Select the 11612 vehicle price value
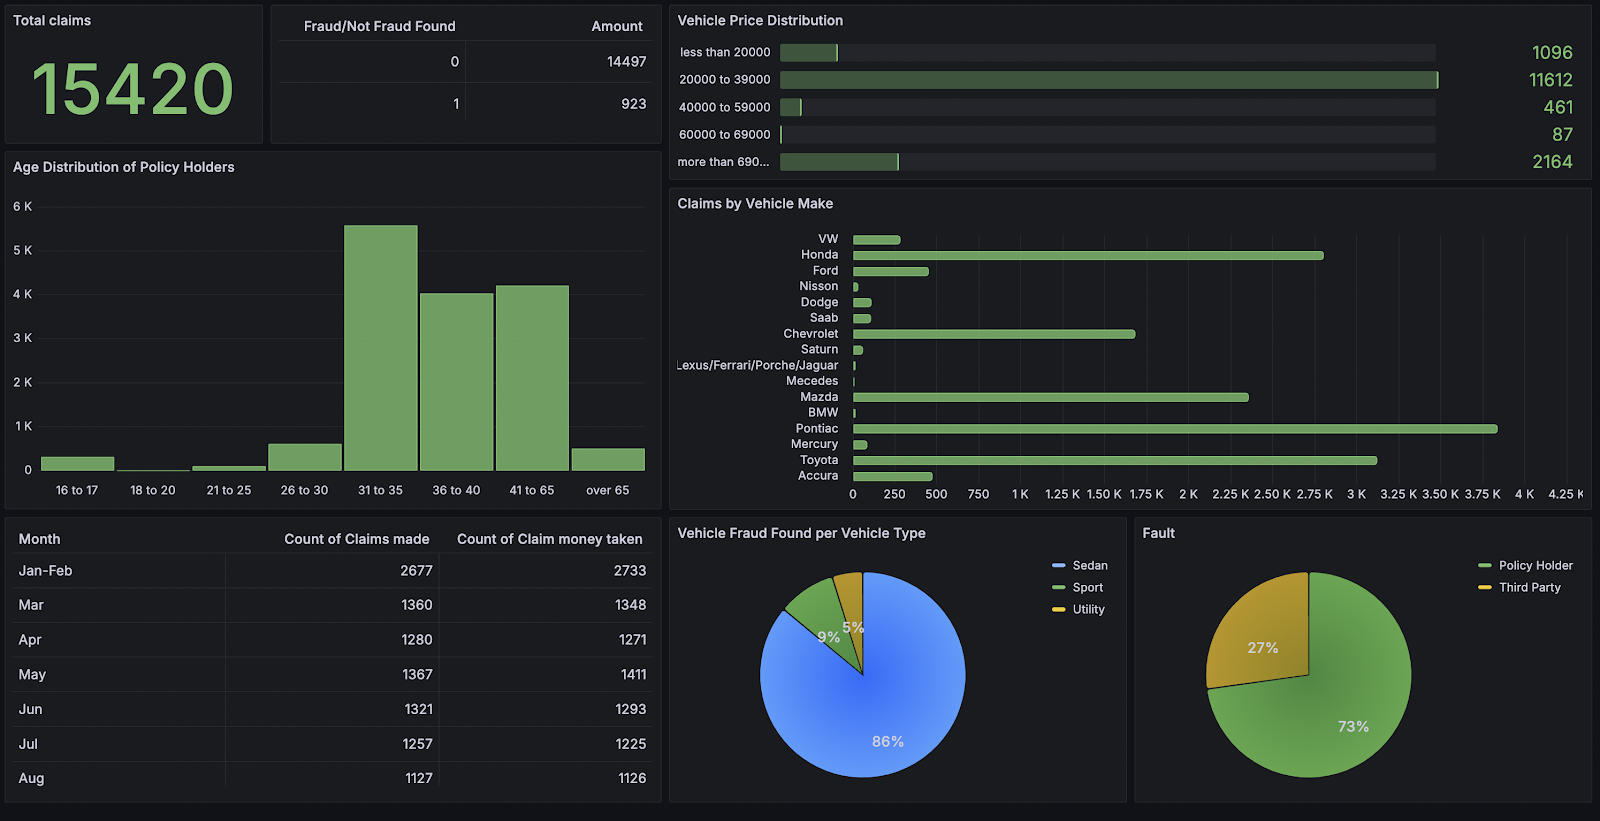The width and height of the screenshot is (1600, 821). 1550,80
